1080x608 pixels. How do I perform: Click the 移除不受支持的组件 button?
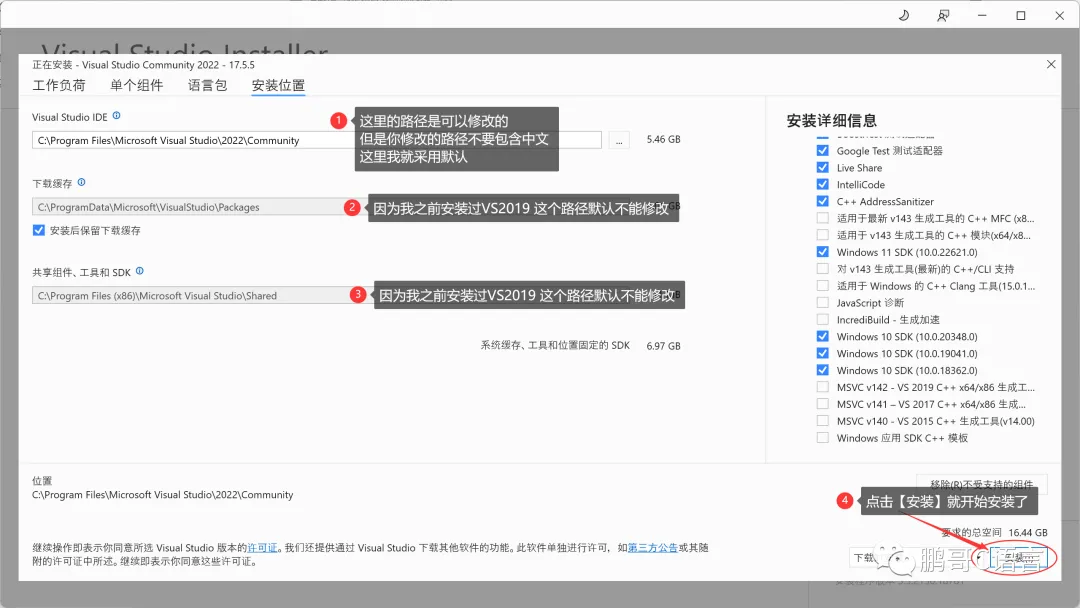[x=982, y=483]
